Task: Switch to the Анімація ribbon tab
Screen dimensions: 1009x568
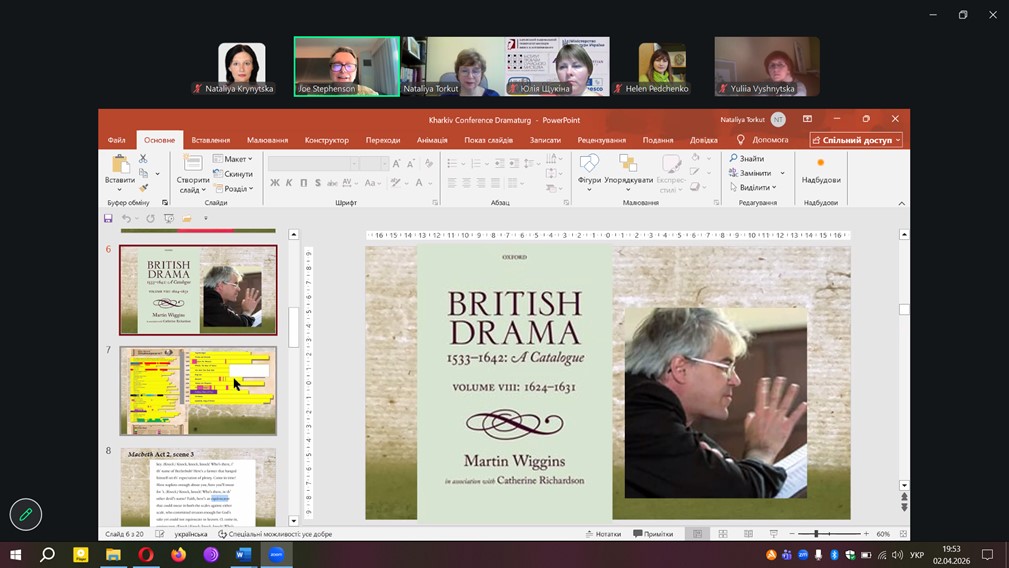Action: pyautogui.click(x=432, y=140)
